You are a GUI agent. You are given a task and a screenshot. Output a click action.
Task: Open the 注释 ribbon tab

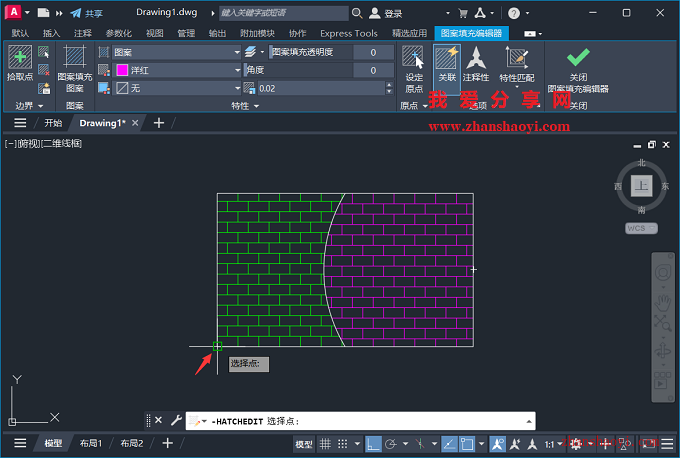(82, 33)
